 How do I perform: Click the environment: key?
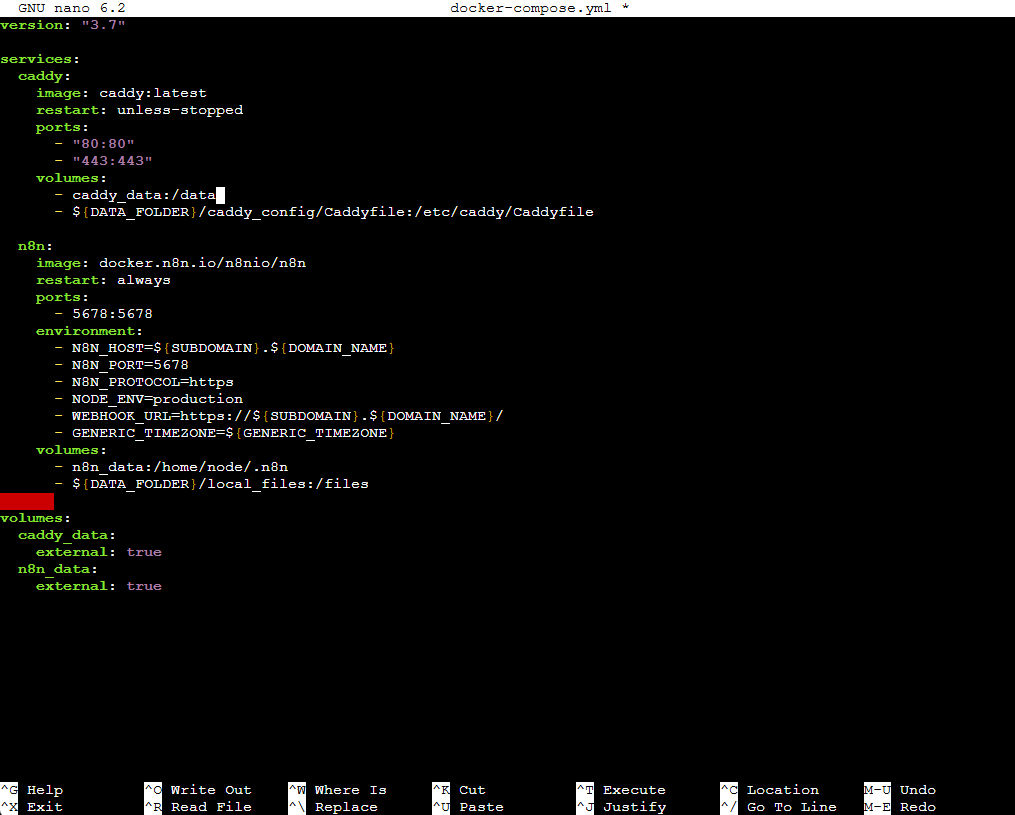pyautogui.click(x=89, y=331)
